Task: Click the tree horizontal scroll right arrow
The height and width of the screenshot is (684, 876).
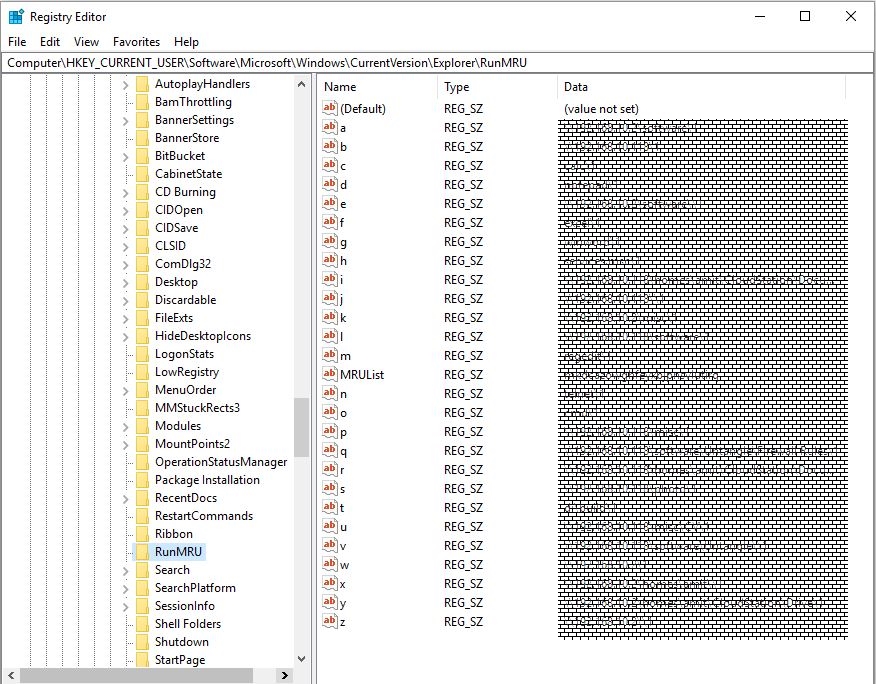Action: point(285,675)
